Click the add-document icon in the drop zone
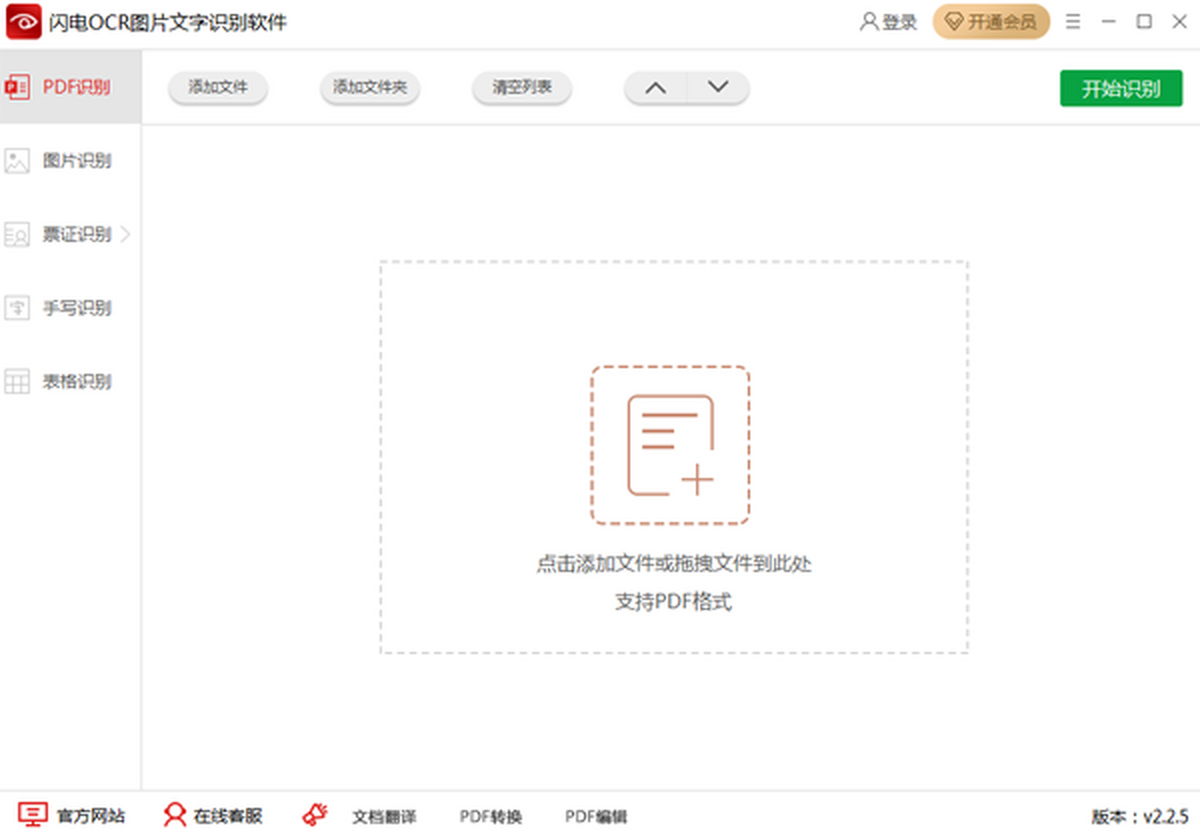Screen dimensions: 1200x834 tap(670, 445)
